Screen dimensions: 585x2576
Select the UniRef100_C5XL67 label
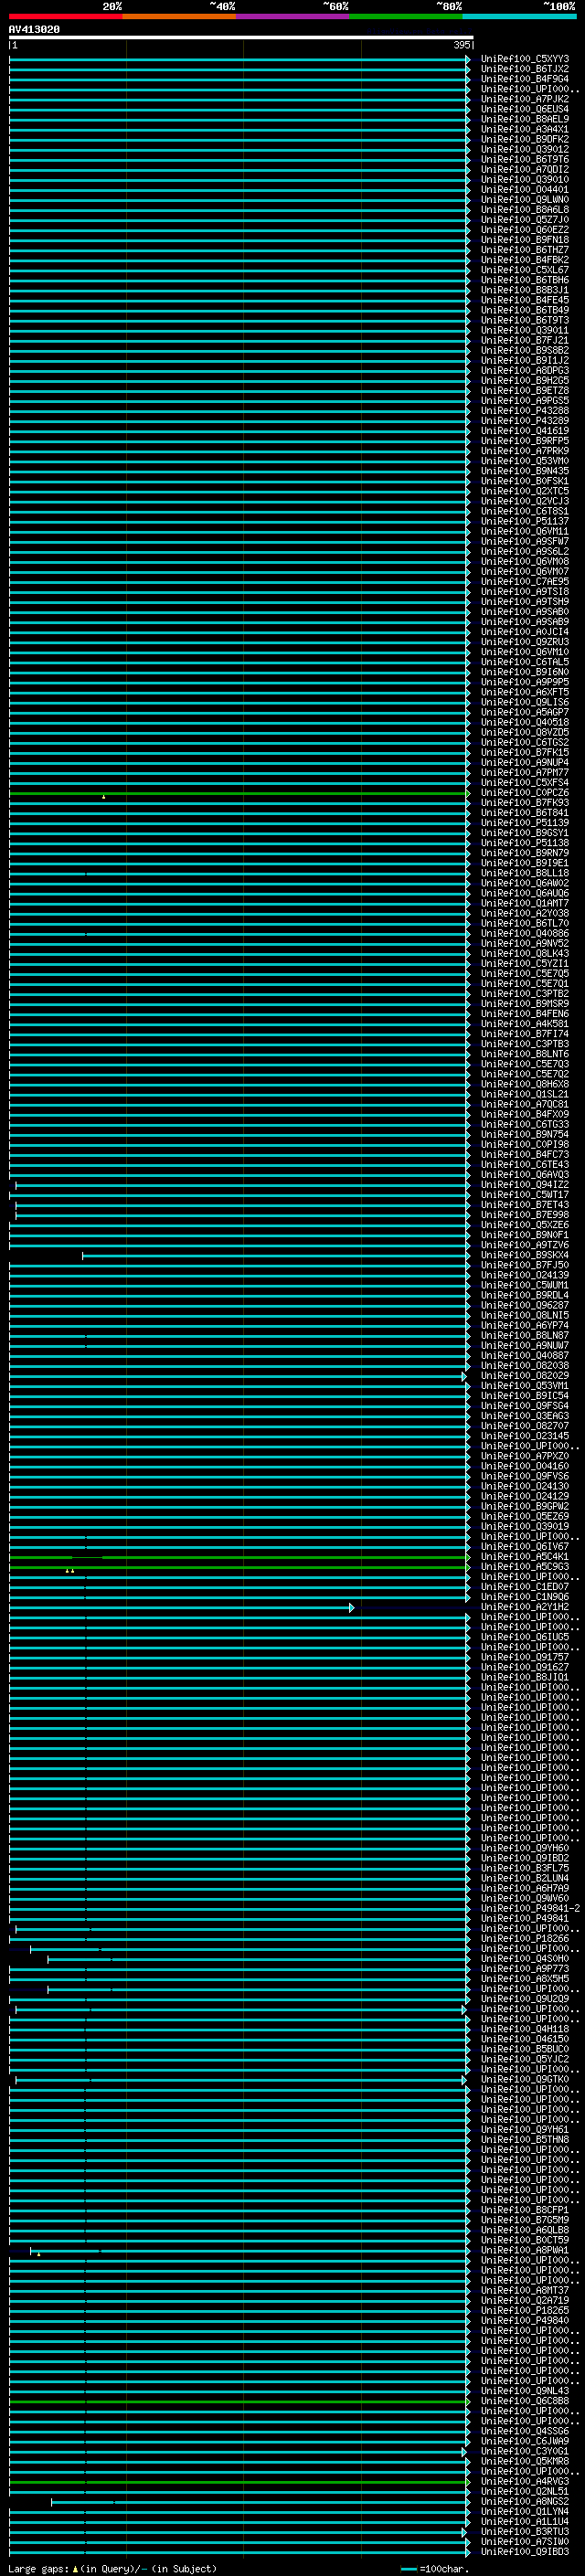pyautogui.click(x=525, y=270)
